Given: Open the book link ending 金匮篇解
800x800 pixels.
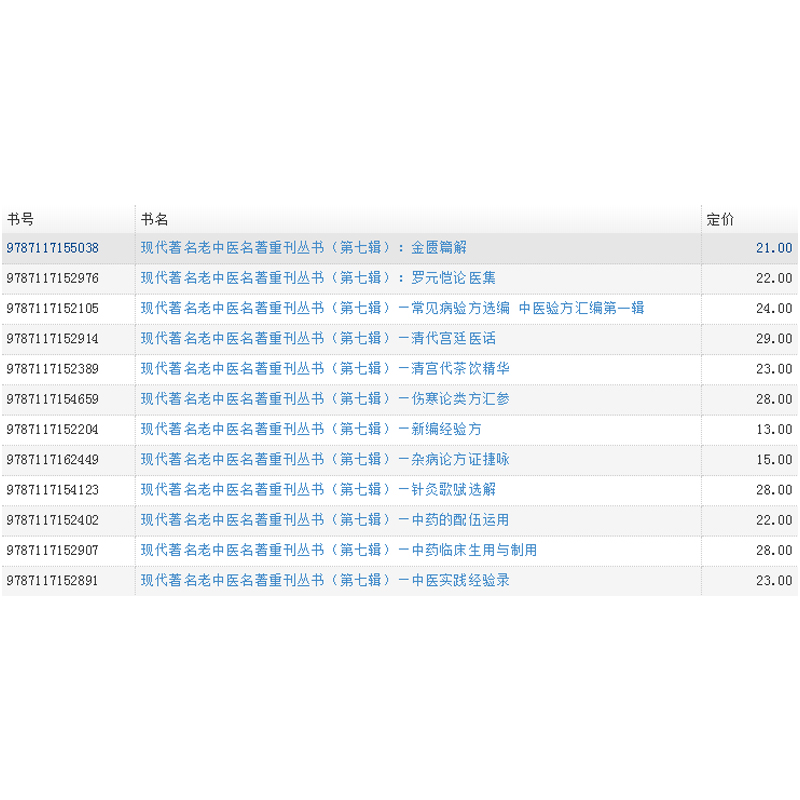Looking at the screenshot, I should pos(304,248).
